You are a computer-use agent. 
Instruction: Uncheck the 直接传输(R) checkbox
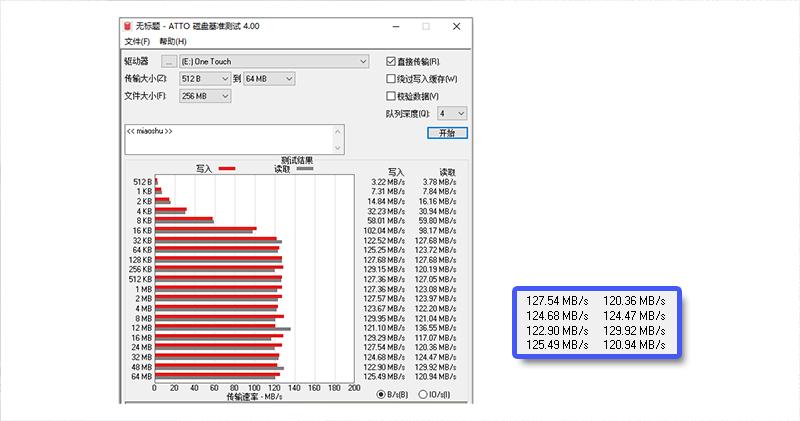coord(391,62)
